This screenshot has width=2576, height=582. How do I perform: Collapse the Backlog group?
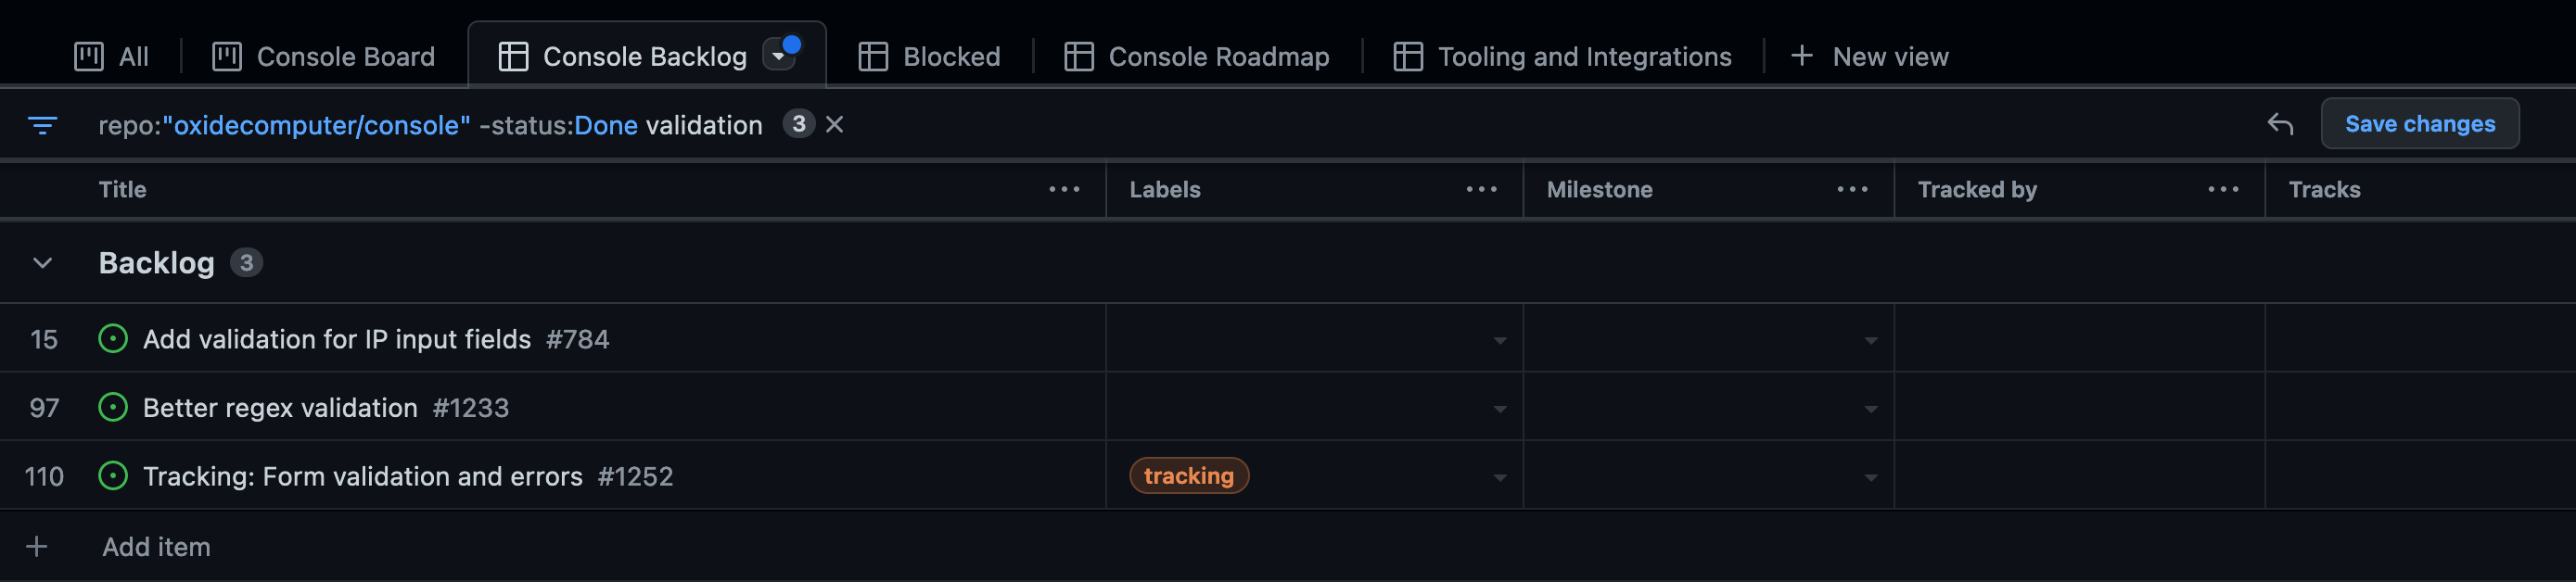41,263
